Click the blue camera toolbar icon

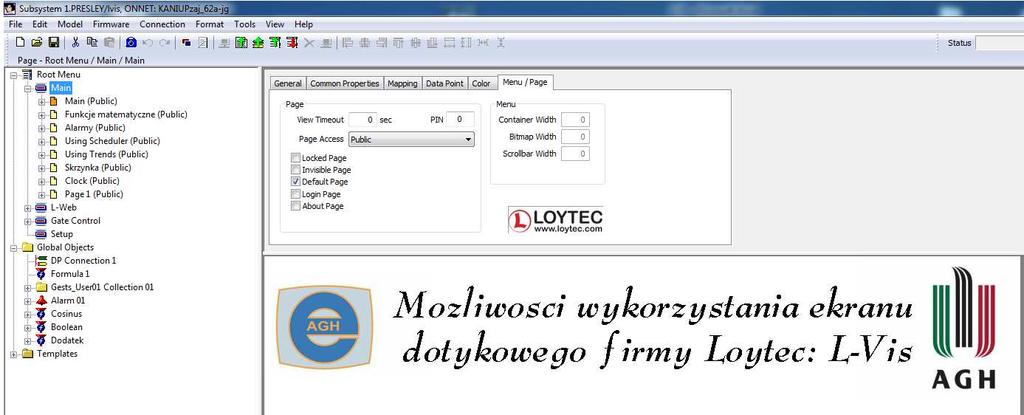point(131,42)
